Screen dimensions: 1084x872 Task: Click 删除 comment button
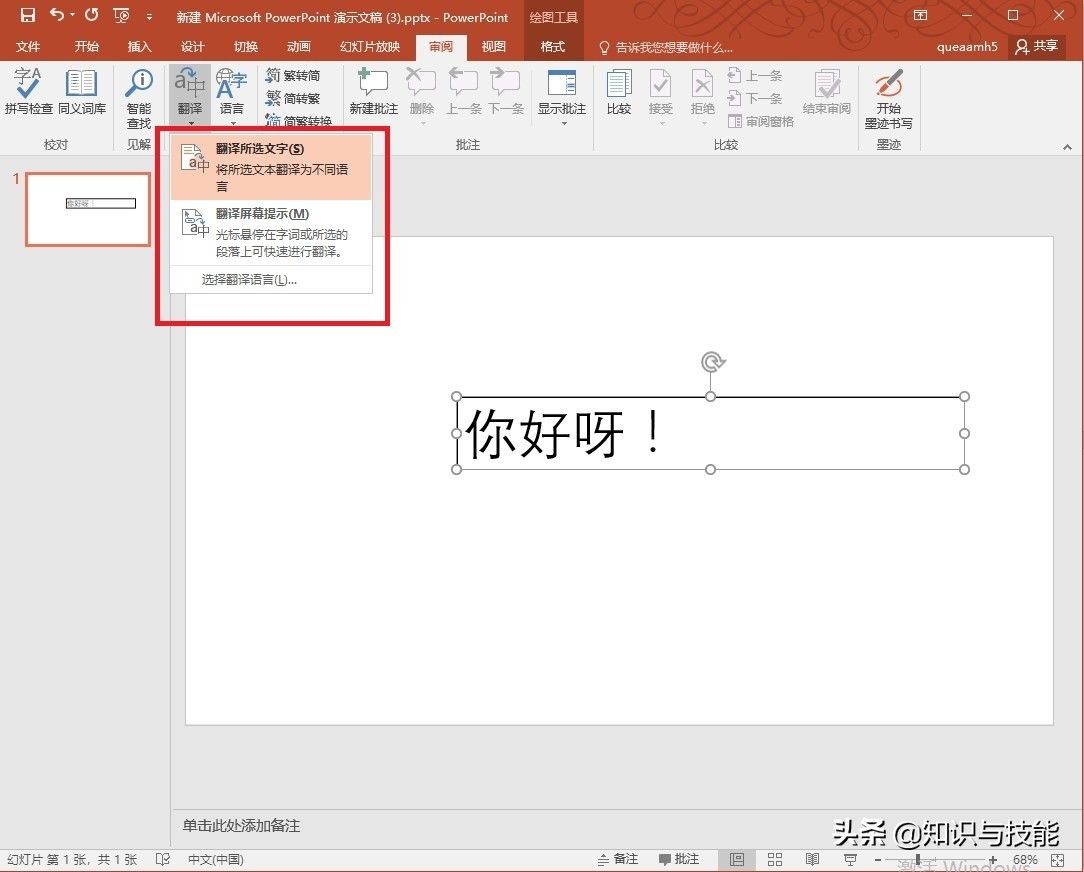pos(422,95)
